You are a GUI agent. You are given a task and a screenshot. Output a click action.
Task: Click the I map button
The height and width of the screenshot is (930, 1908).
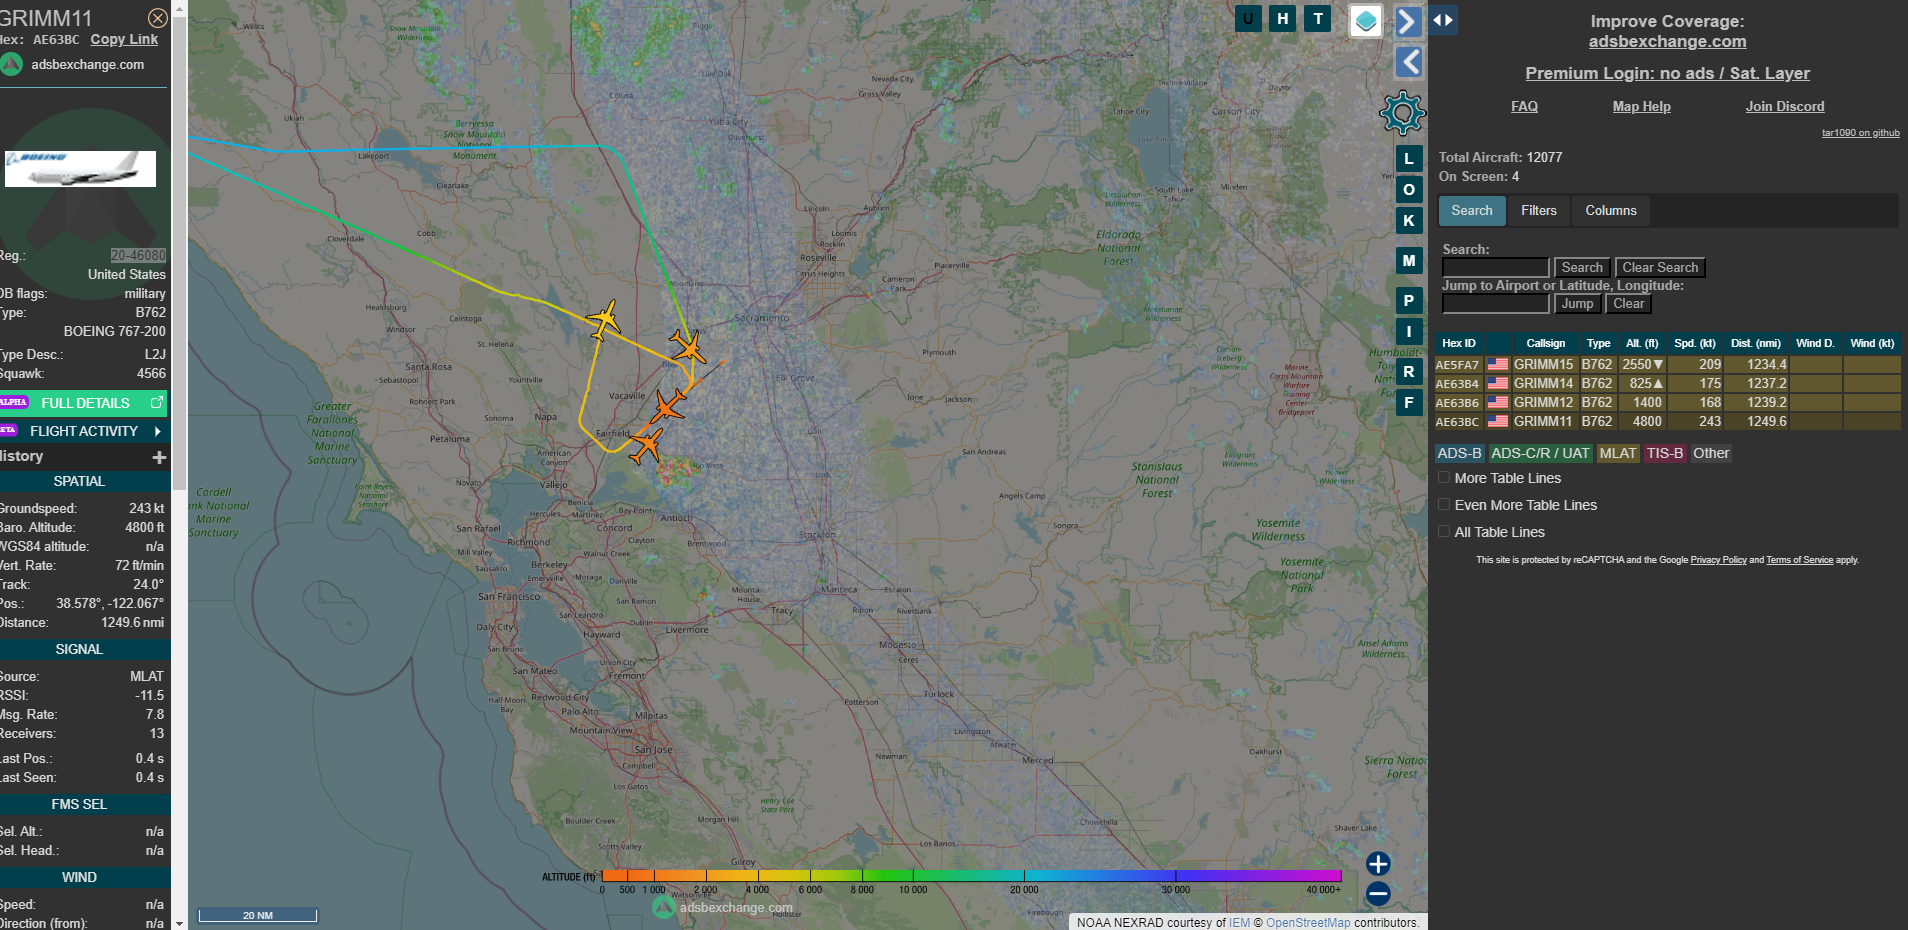pos(1409,331)
